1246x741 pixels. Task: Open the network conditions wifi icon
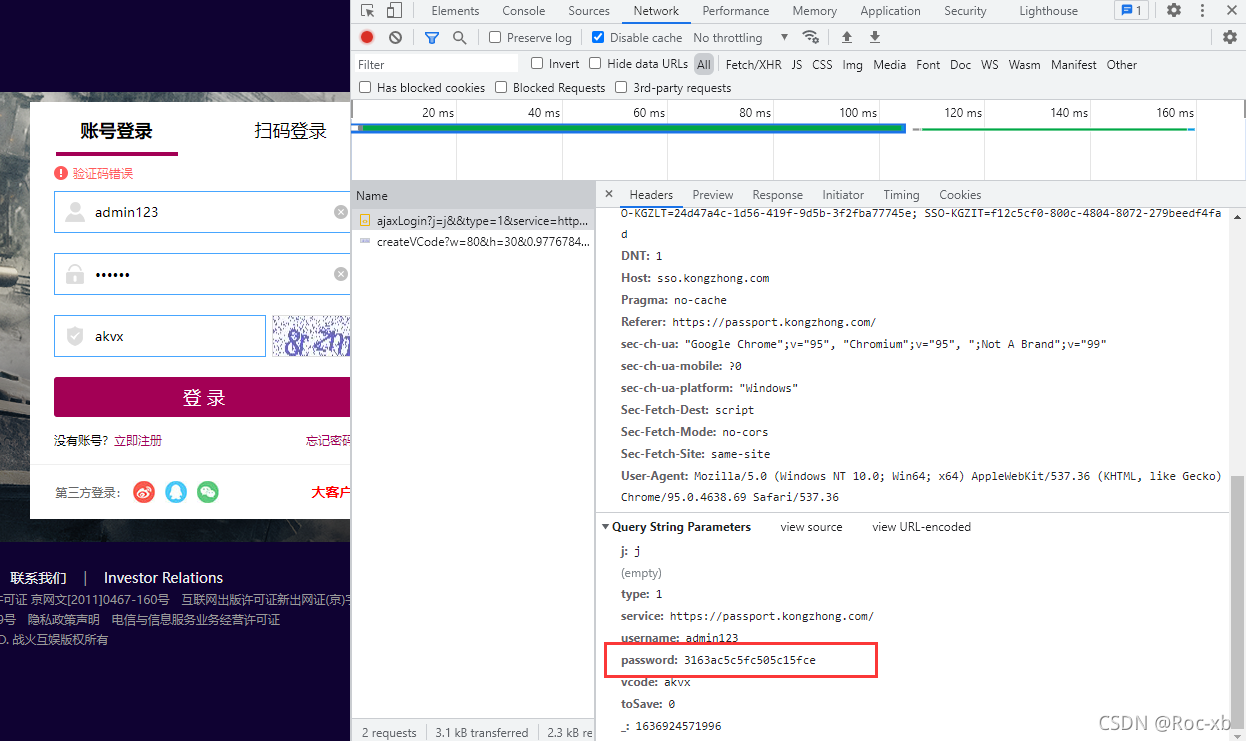tap(811, 37)
